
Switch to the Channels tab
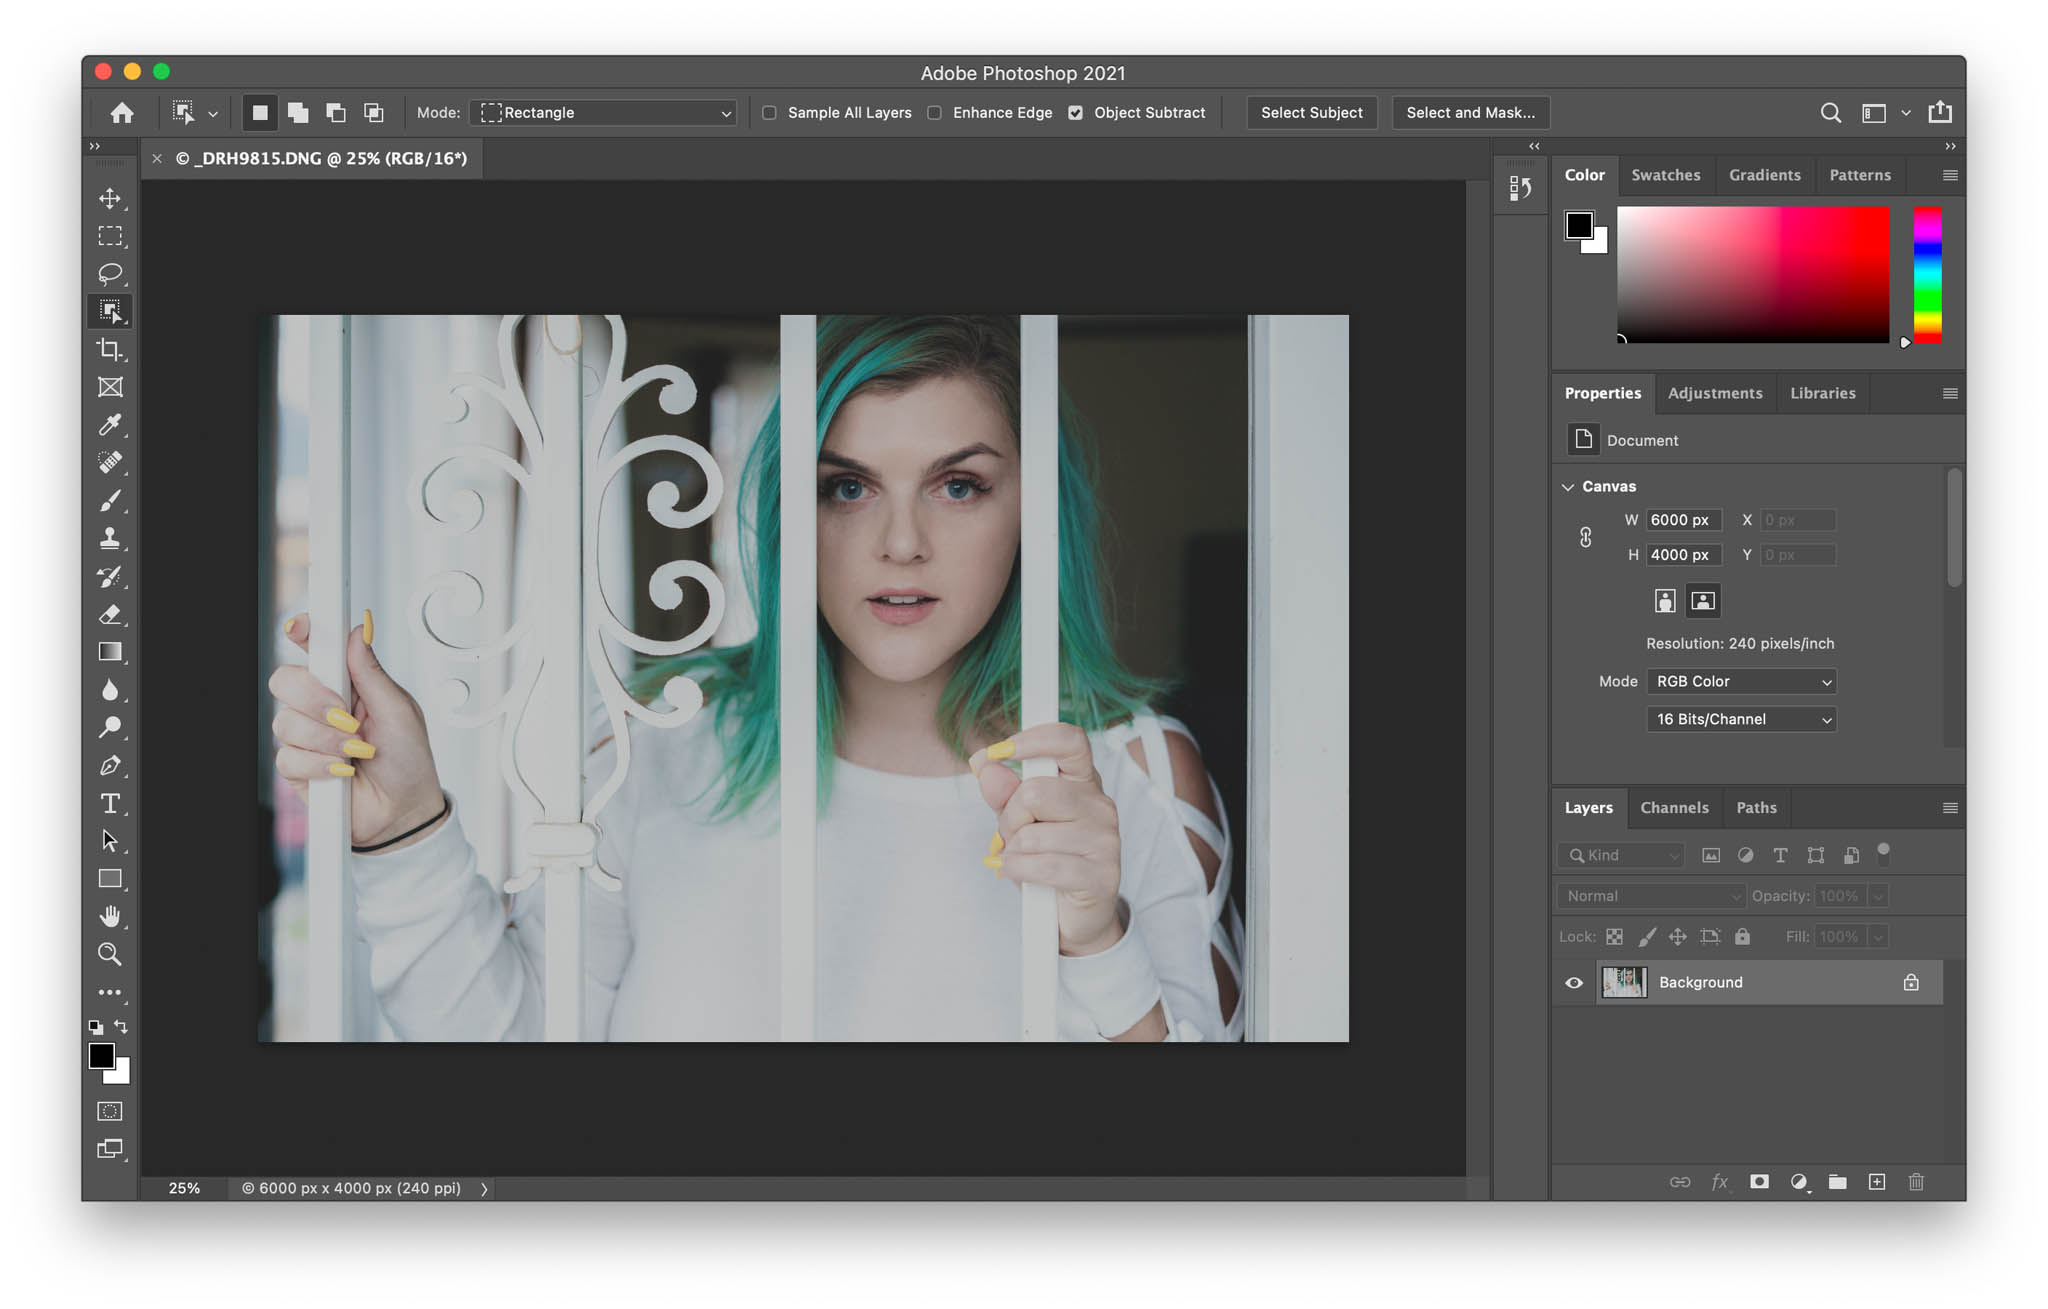tap(1675, 807)
